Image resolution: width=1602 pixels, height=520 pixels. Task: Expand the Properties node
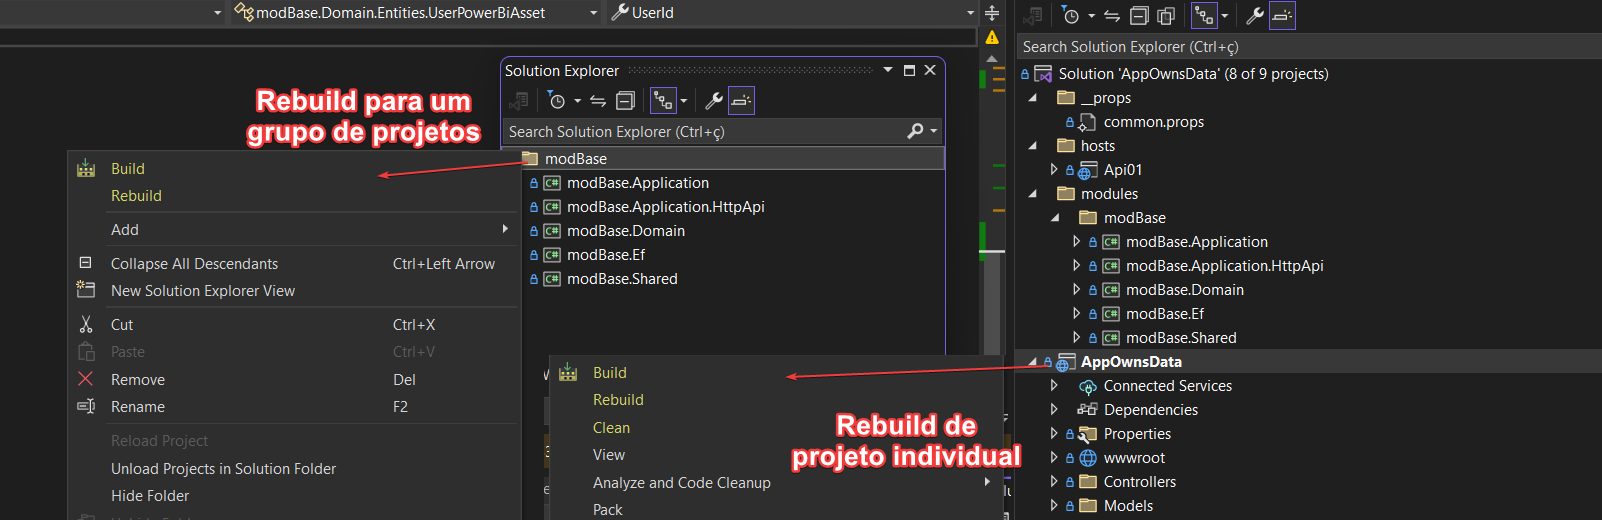pyautogui.click(x=1054, y=434)
